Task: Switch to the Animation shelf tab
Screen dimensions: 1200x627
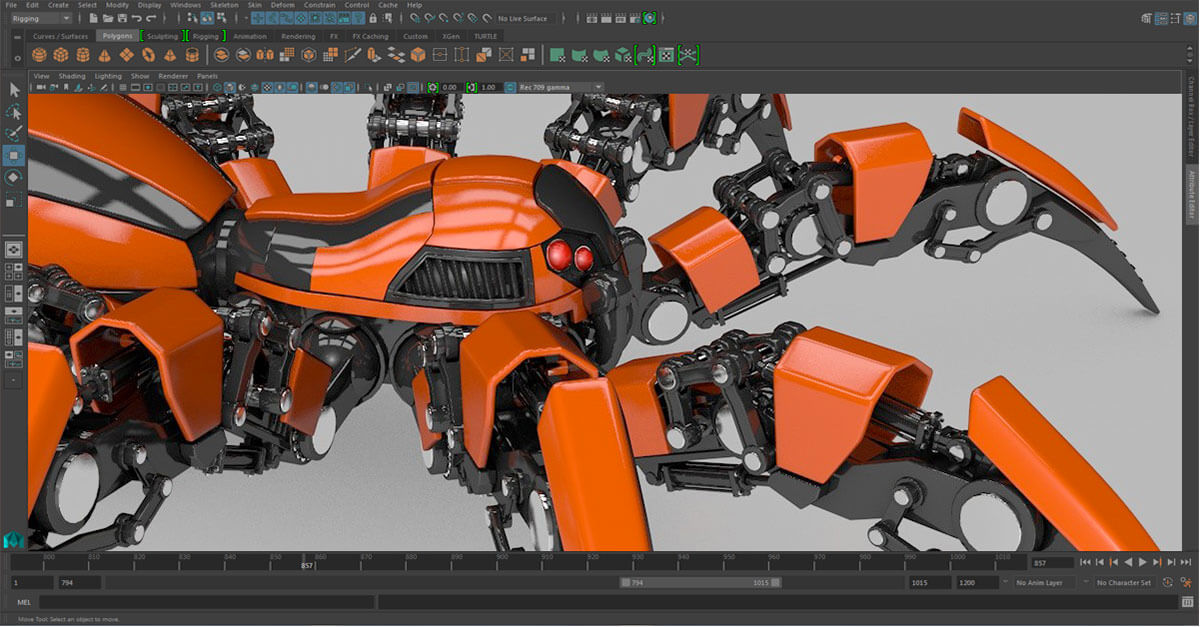Action: pyautogui.click(x=250, y=36)
